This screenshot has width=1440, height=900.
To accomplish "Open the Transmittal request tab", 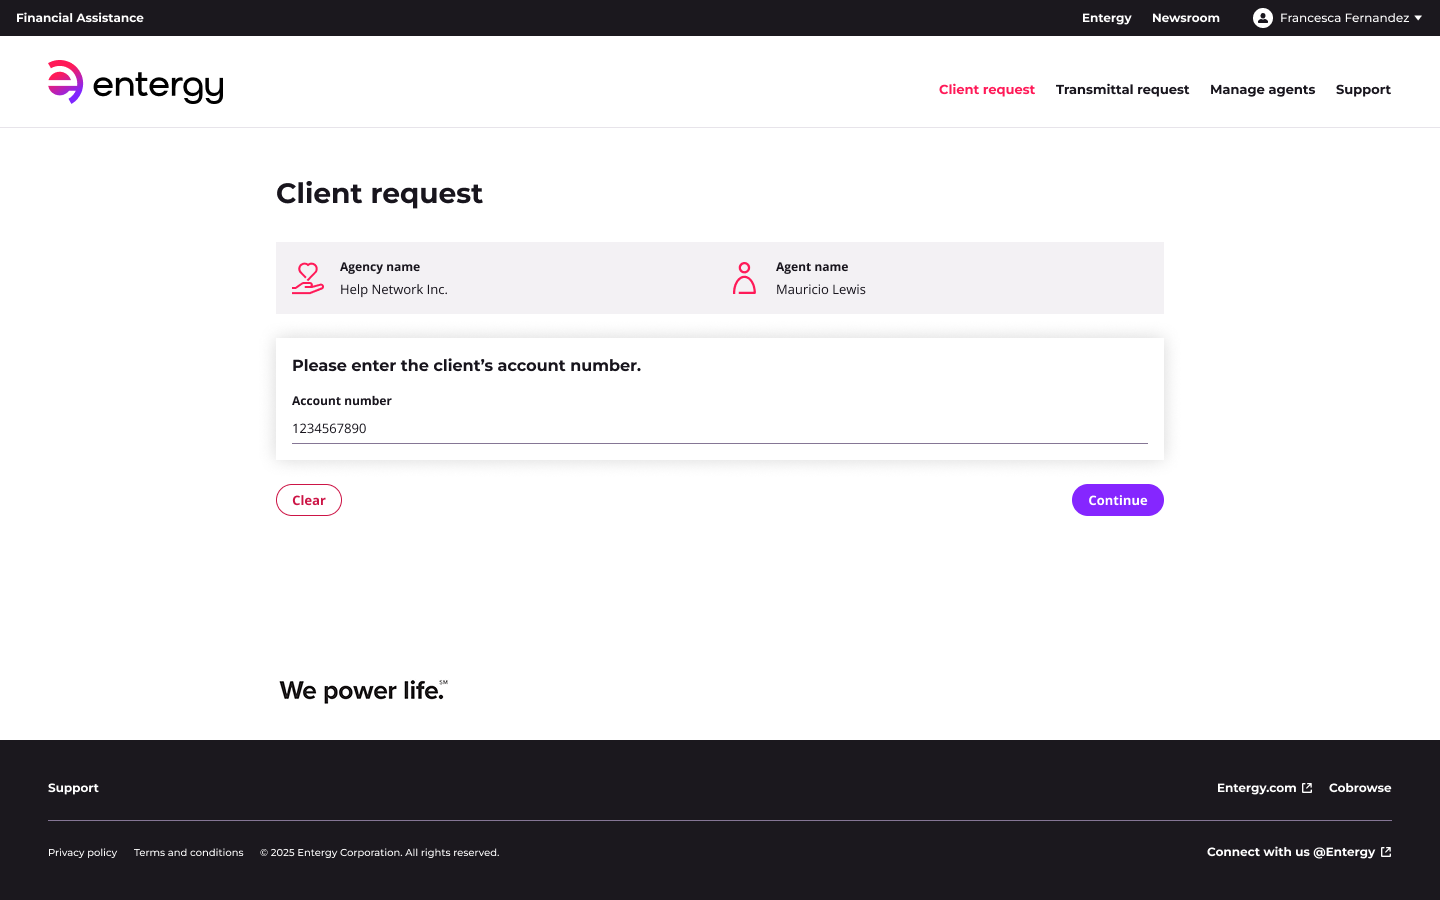I will pyautogui.click(x=1122, y=89).
